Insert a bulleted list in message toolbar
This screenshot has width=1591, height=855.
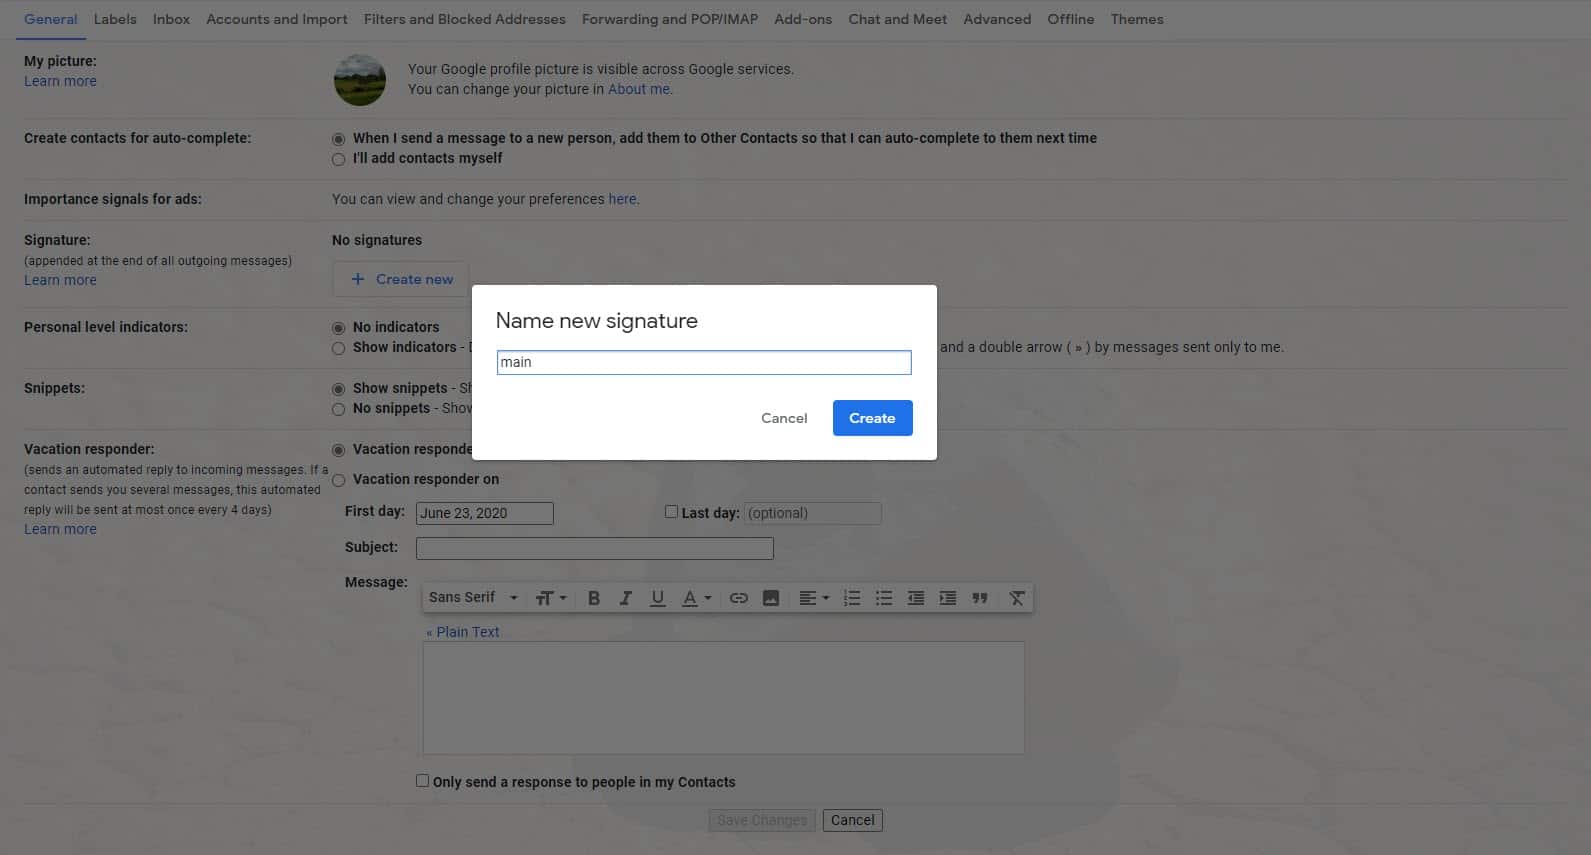pos(884,598)
